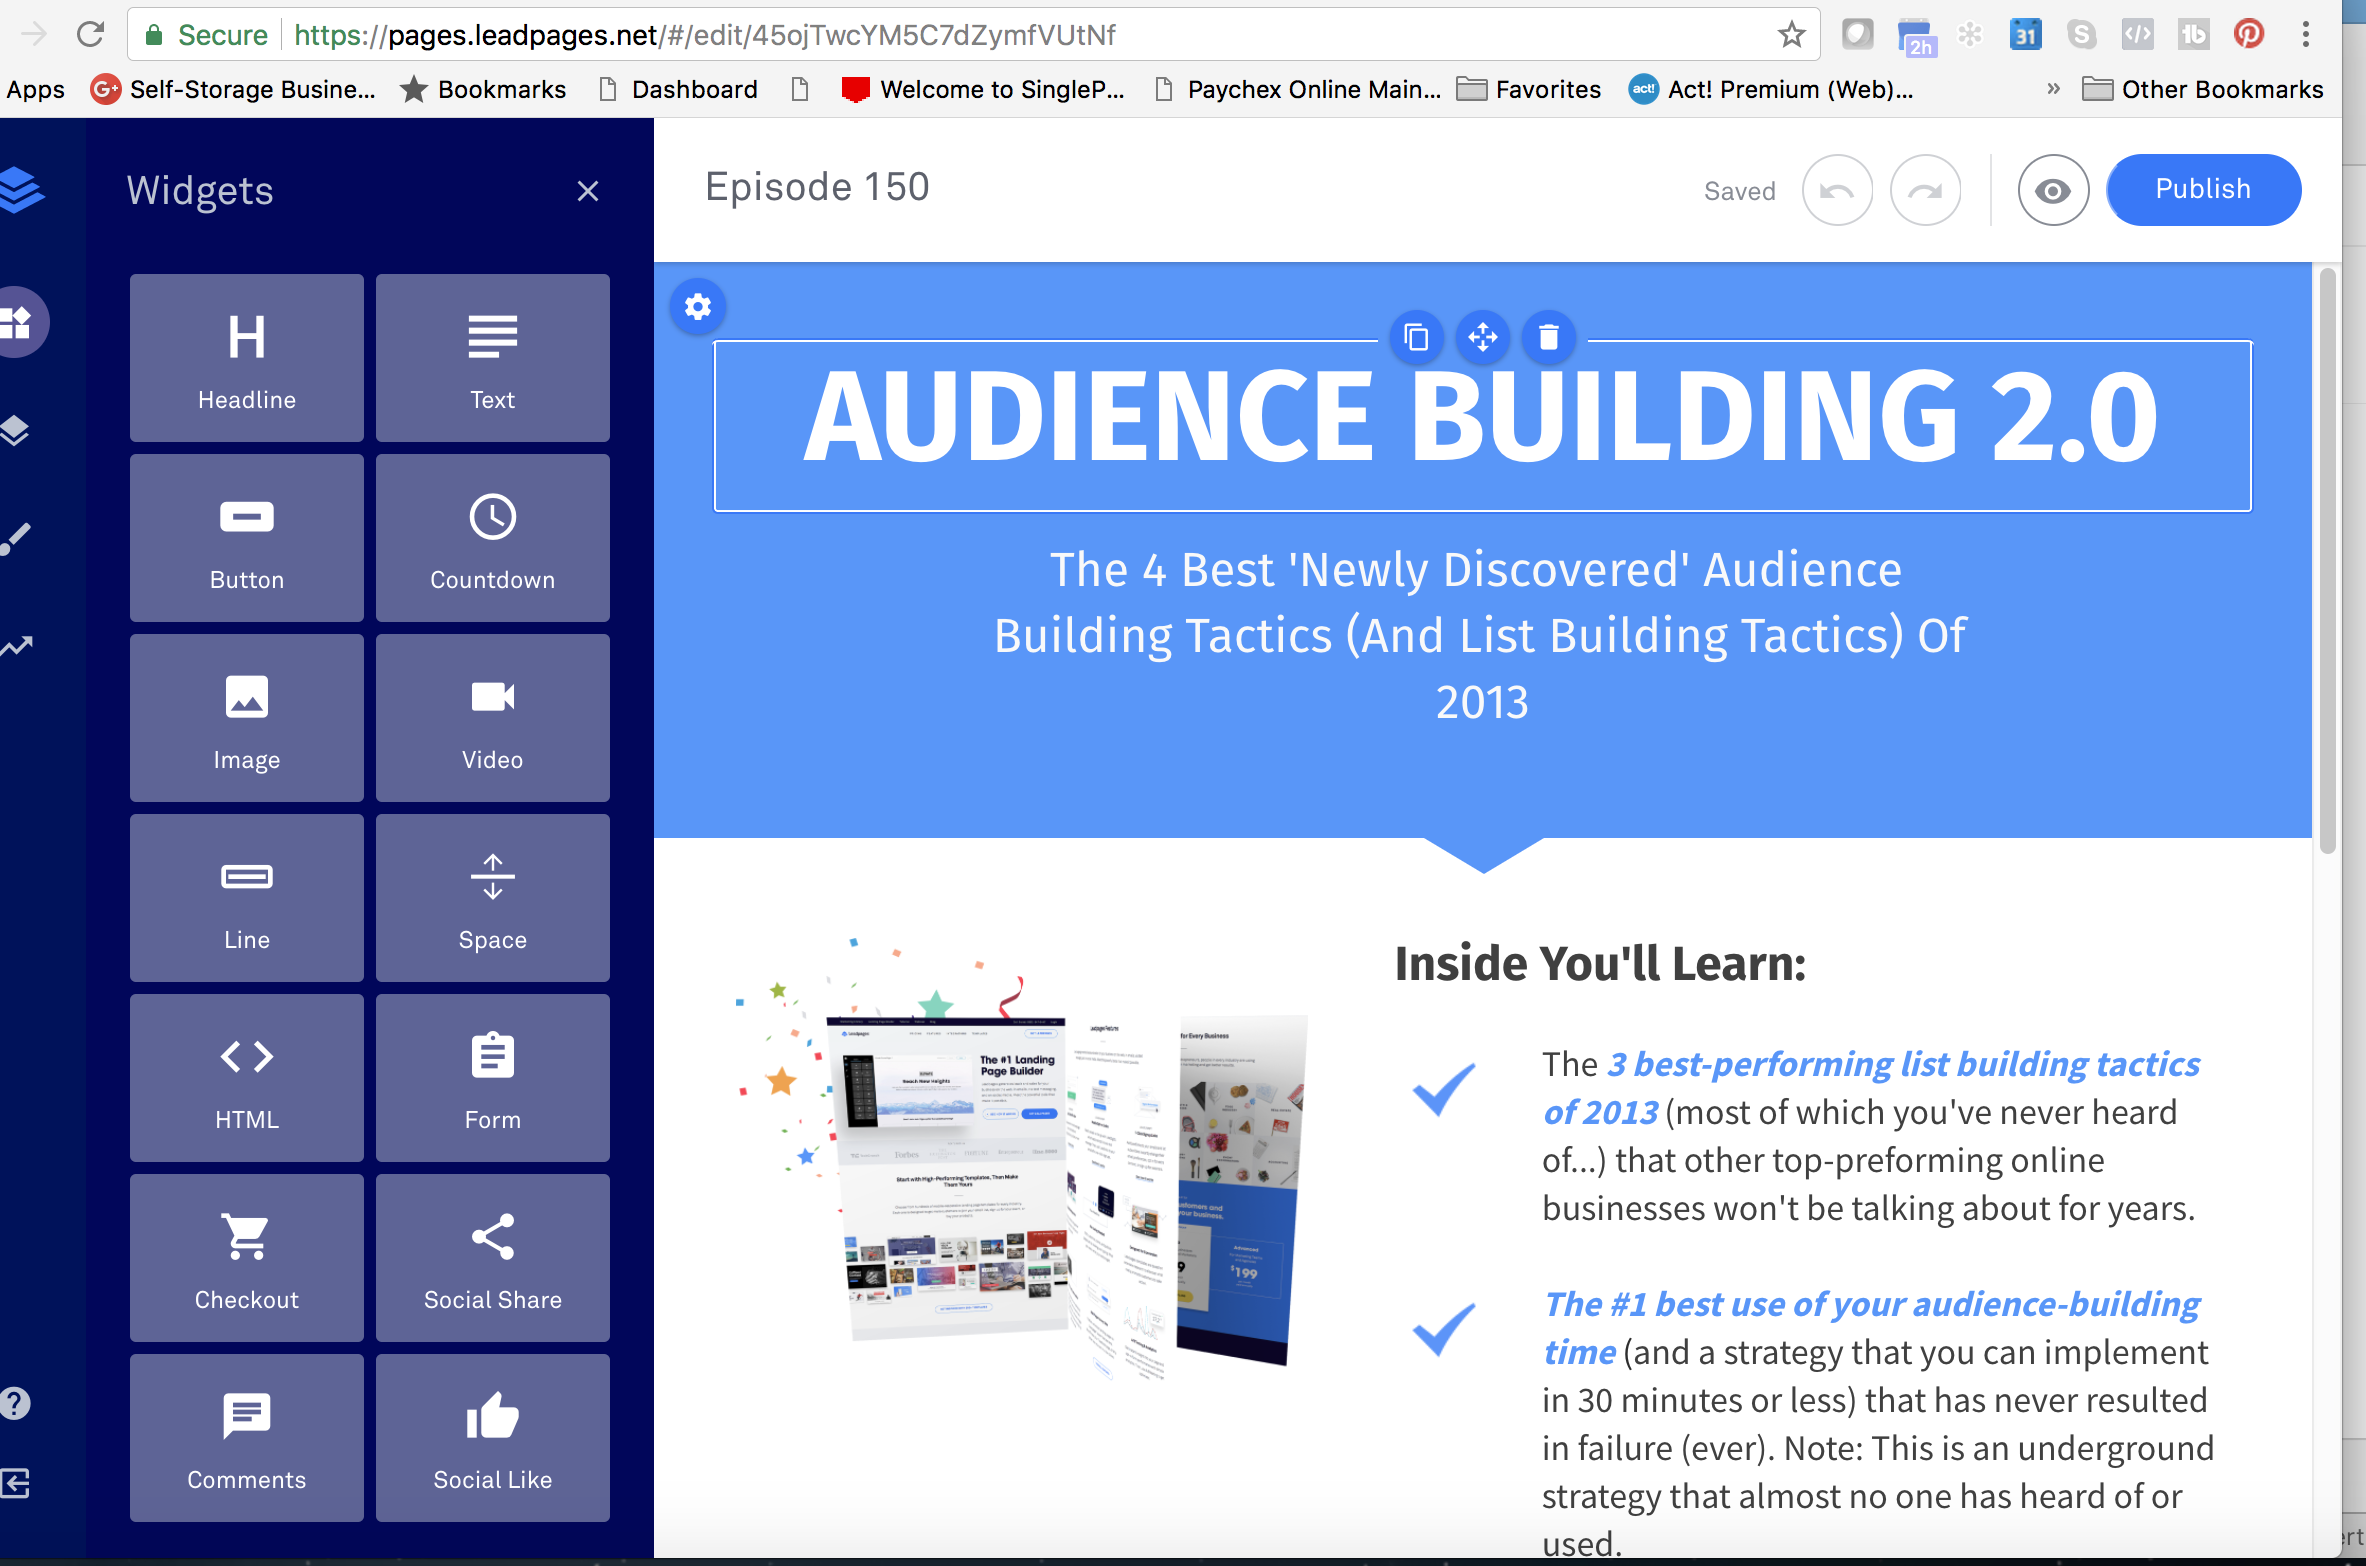
Task: Select the Countdown widget tool
Action: 491,540
